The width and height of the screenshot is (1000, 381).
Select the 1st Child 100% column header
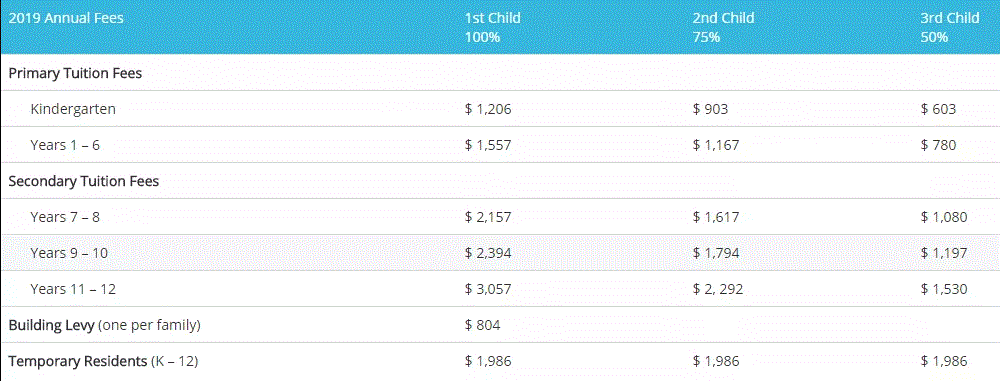click(x=492, y=27)
